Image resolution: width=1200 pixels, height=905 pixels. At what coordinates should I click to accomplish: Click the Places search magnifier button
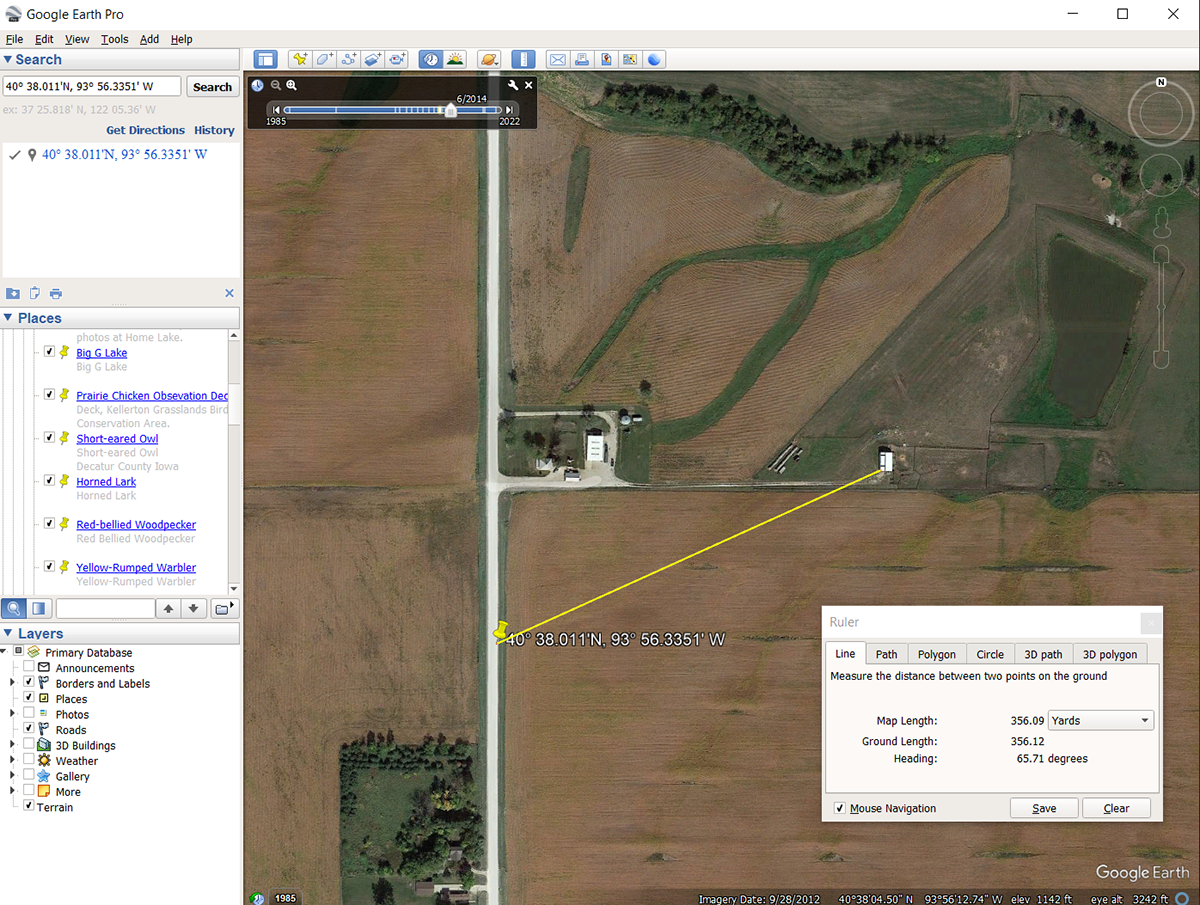[14, 608]
